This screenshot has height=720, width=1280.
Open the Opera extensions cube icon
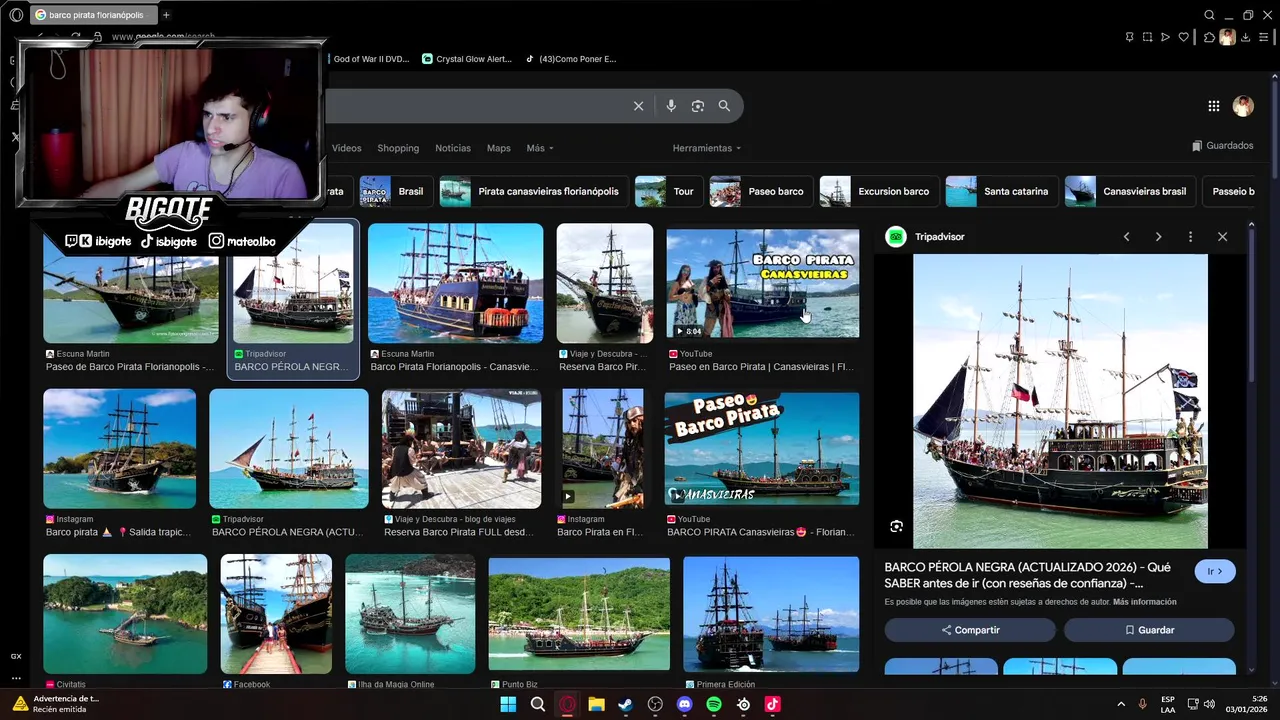[x=1209, y=37]
